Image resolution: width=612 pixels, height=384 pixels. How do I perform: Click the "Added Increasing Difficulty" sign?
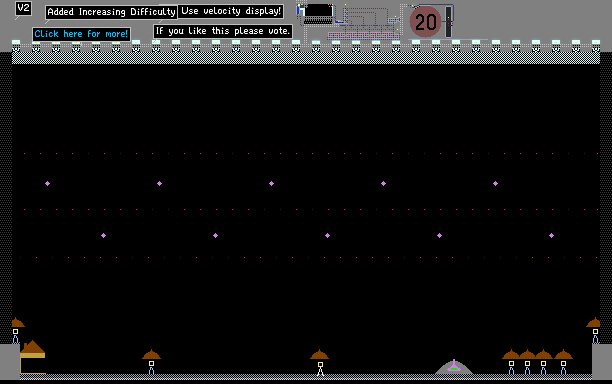tap(111, 12)
